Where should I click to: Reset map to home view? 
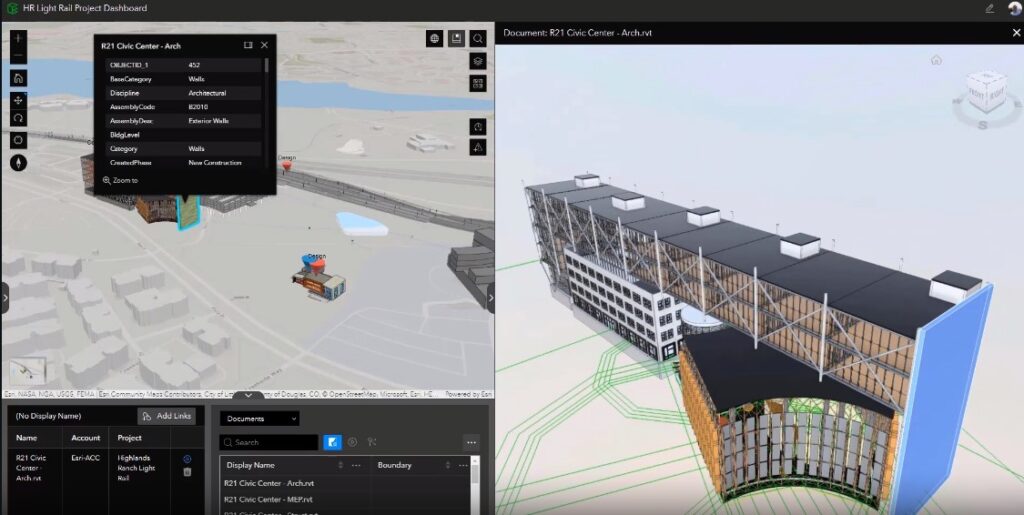click(18, 78)
